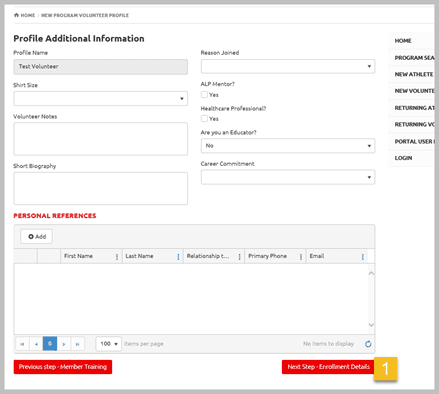
Task: Click the Profile Name field
Action: click(101, 67)
